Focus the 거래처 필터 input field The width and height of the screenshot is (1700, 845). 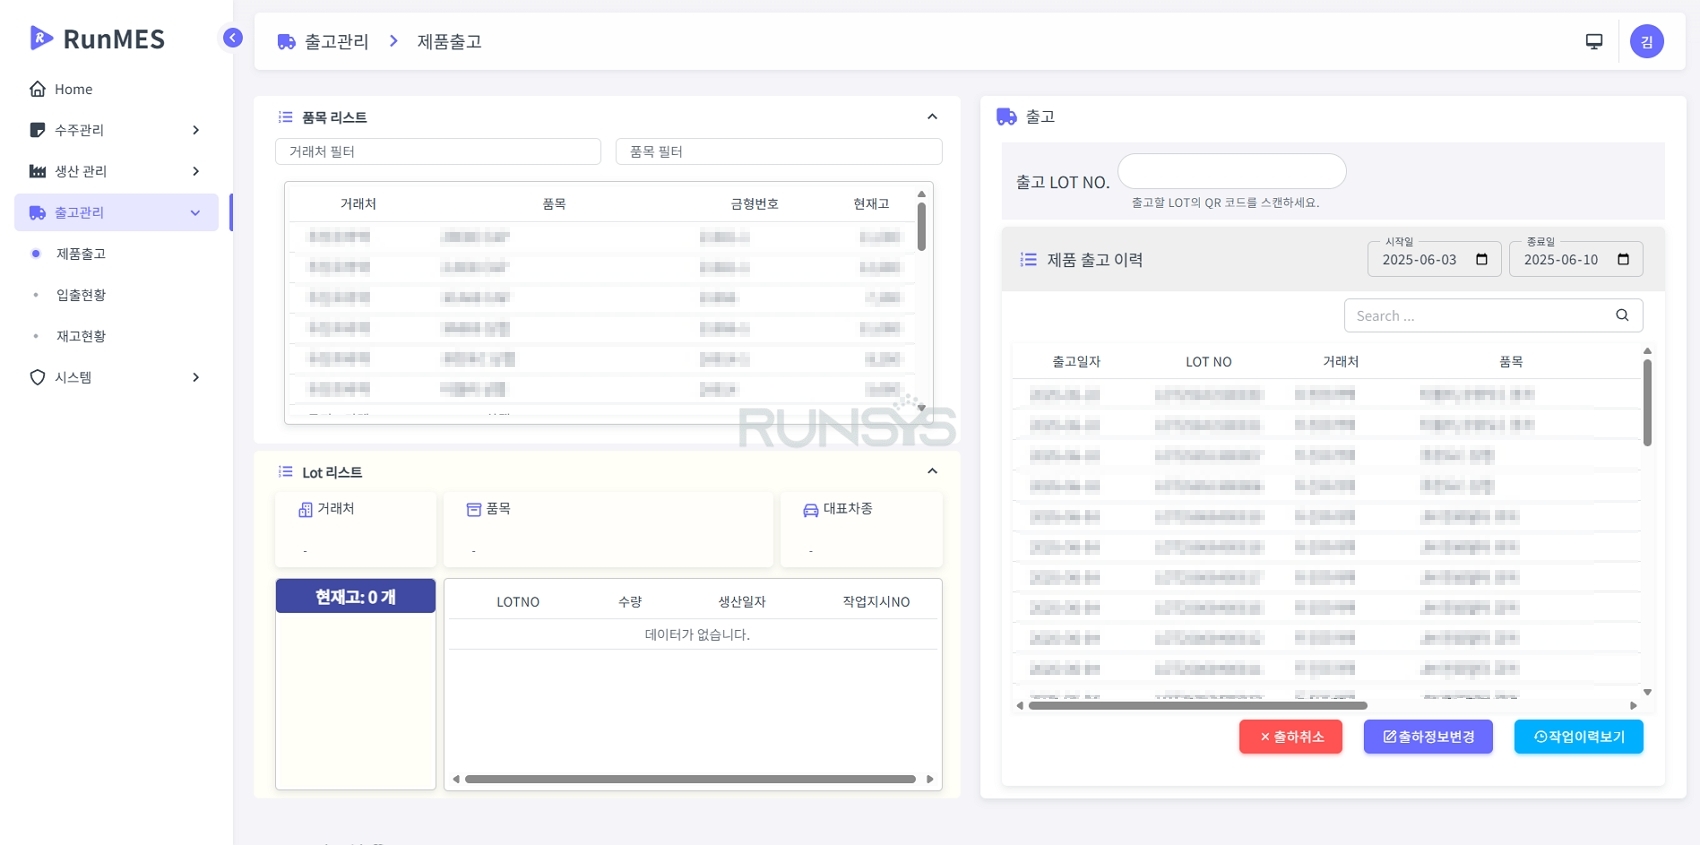click(x=438, y=151)
